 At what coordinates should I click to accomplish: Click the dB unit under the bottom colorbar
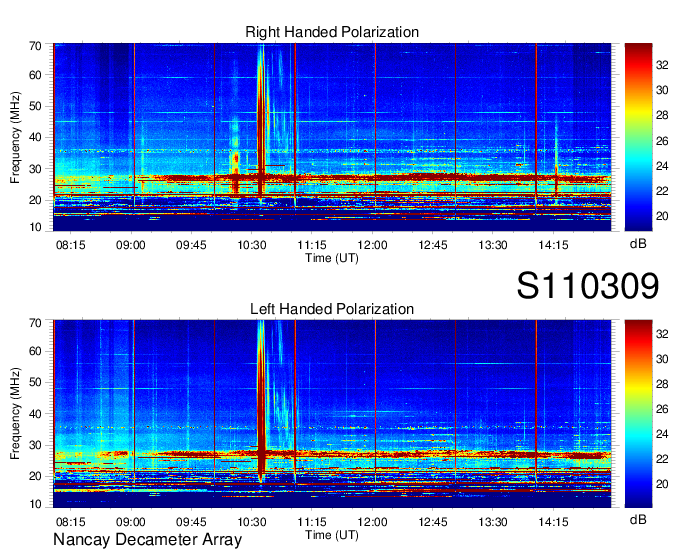[x=638, y=520]
